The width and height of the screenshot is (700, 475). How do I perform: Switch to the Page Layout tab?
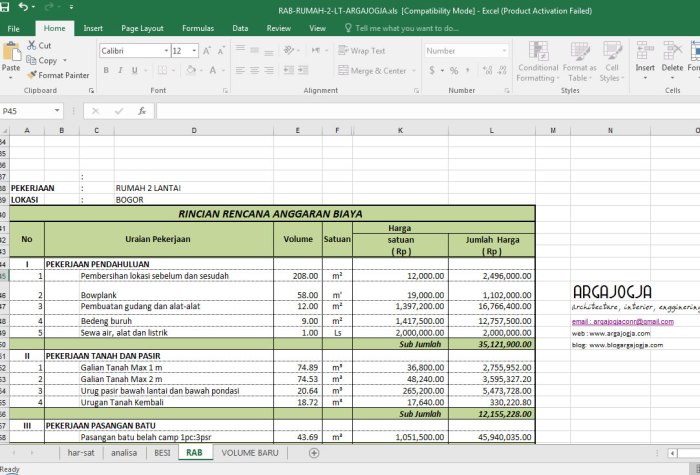click(142, 28)
